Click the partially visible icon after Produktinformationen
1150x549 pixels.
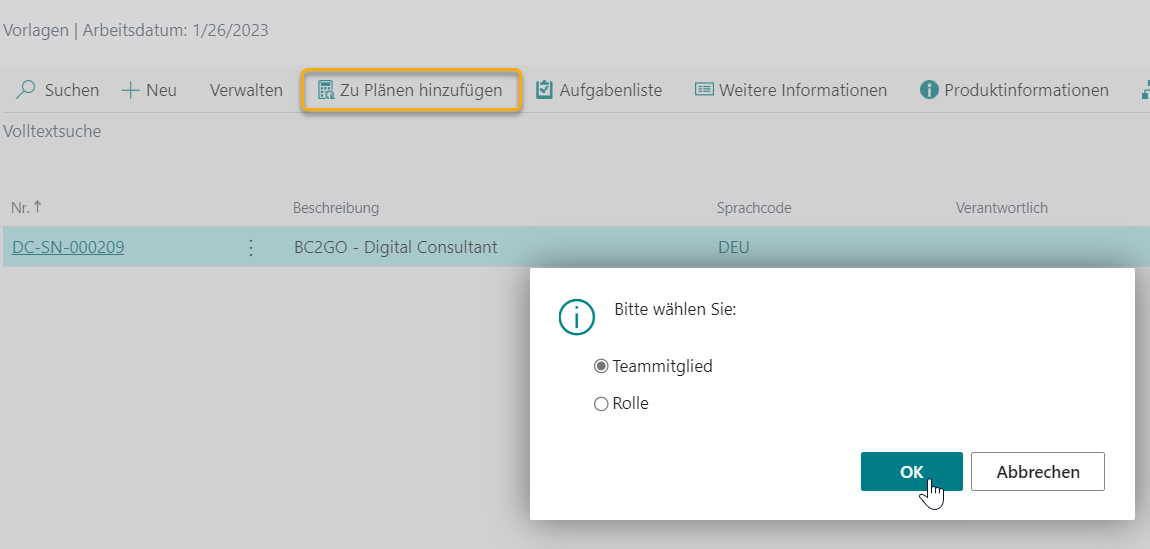pyautogui.click(x=1144, y=90)
